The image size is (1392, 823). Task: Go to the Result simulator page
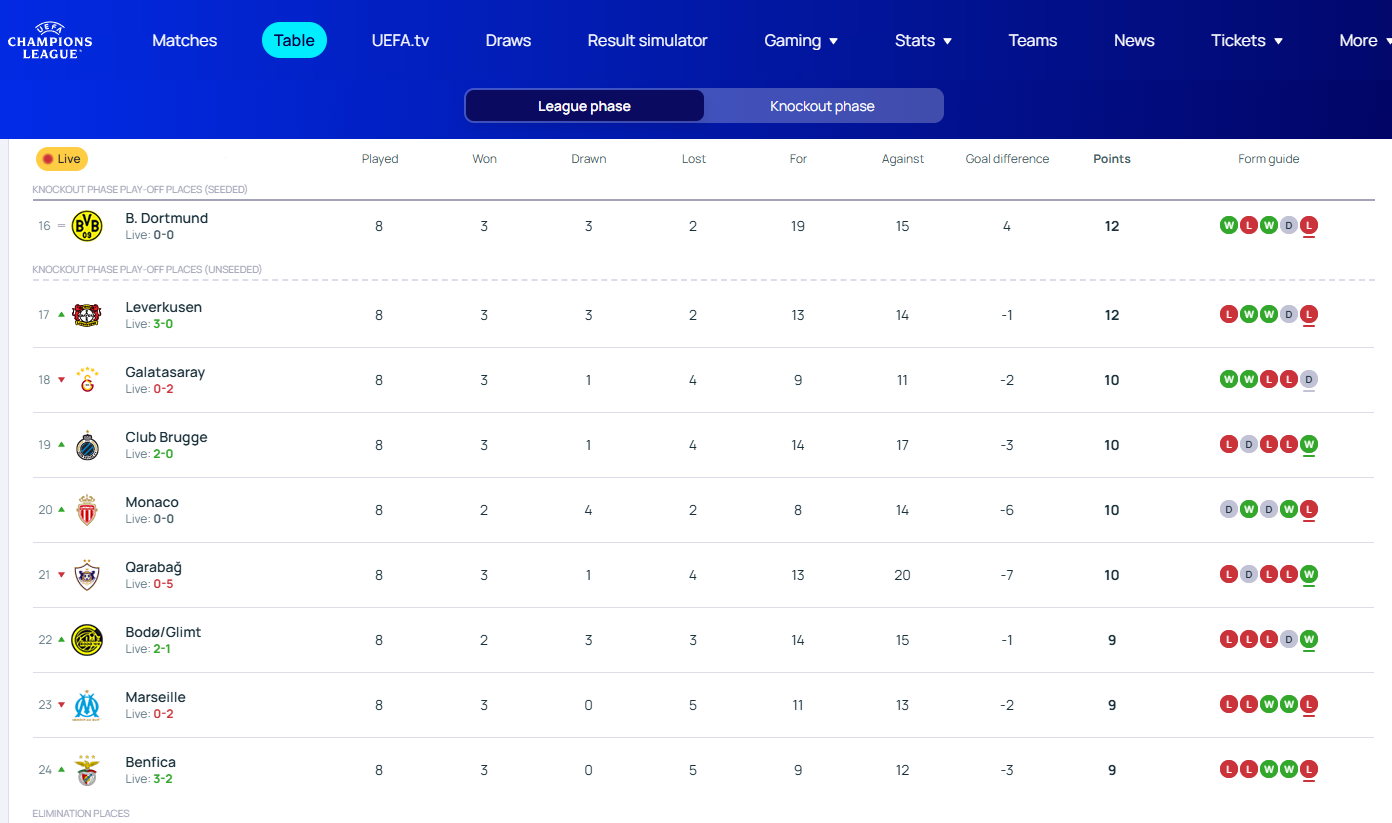[x=647, y=41]
